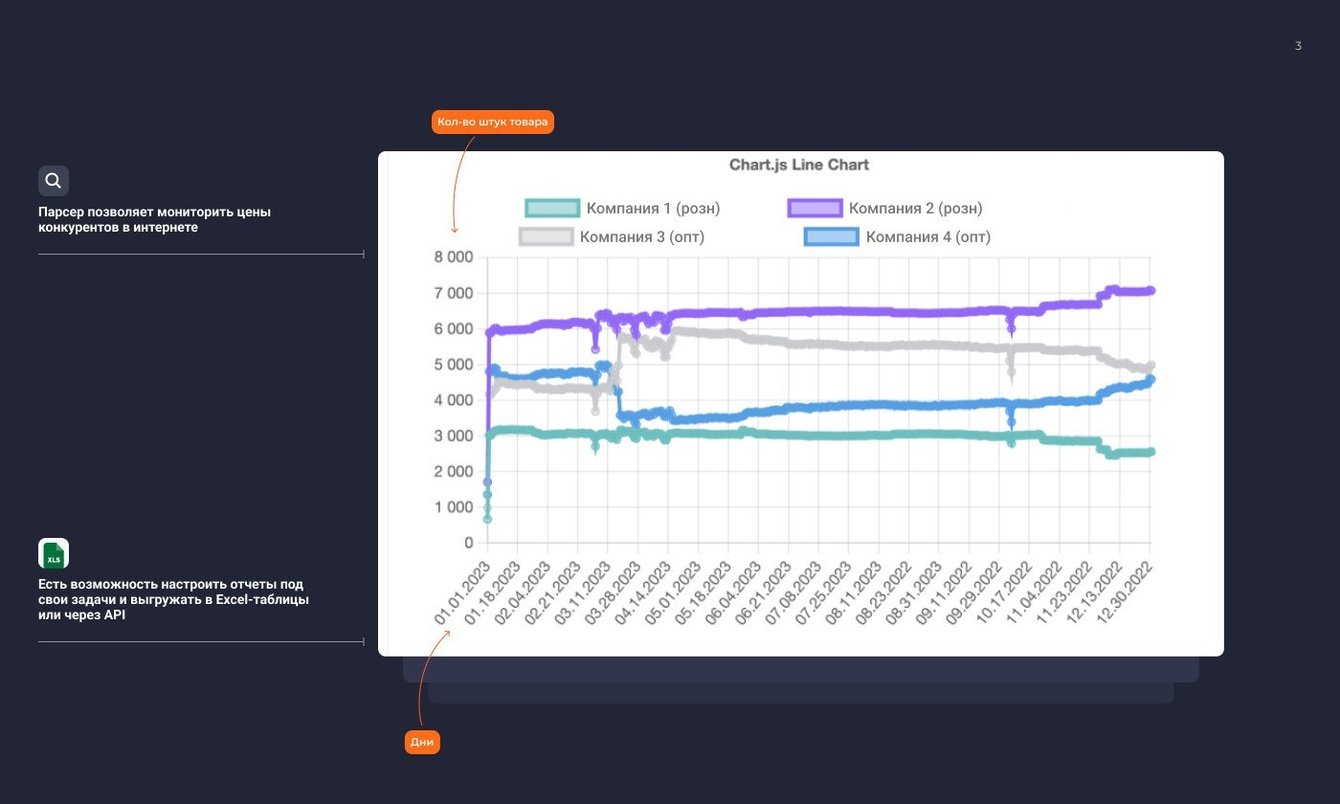This screenshot has width=1340, height=804.
Task: Click the Chart.js Line Chart title
Action: pos(799,165)
